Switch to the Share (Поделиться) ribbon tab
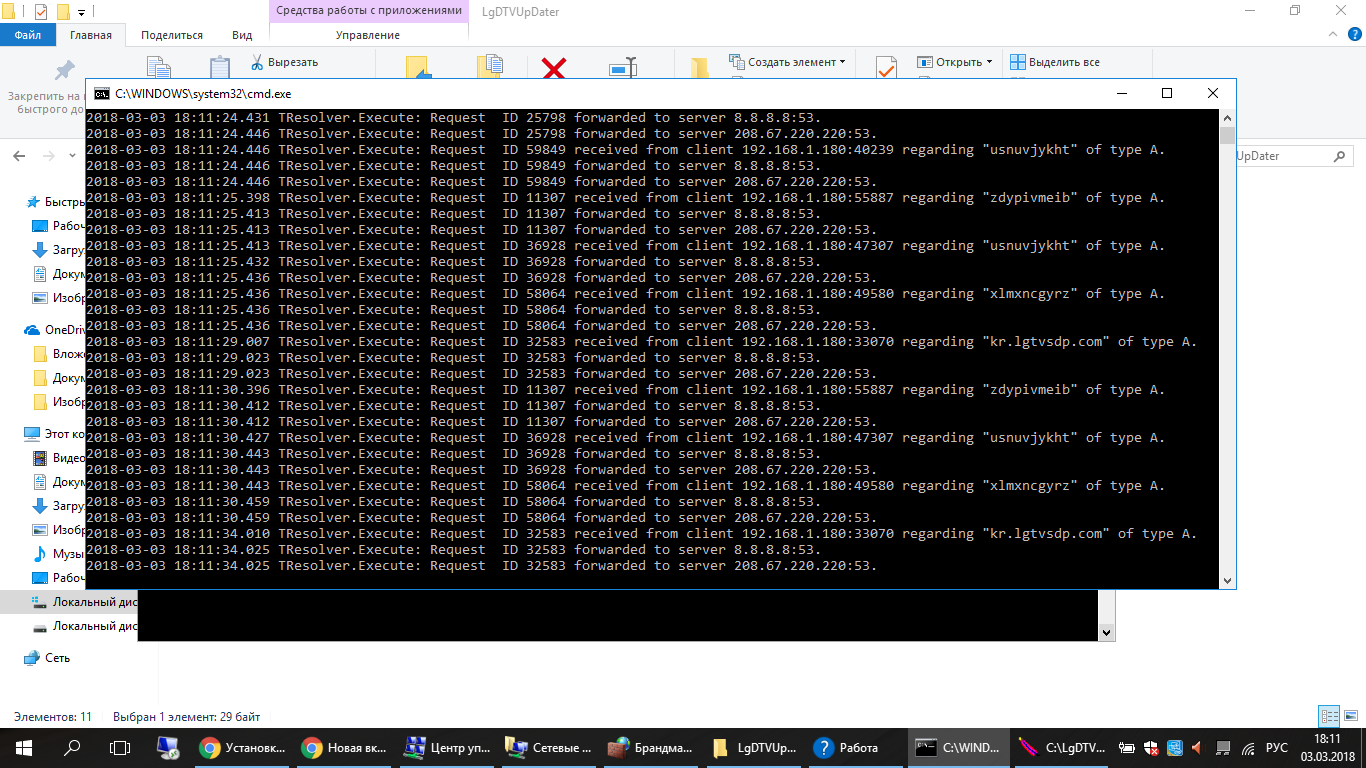The width and height of the screenshot is (1366, 768). click(x=171, y=35)
